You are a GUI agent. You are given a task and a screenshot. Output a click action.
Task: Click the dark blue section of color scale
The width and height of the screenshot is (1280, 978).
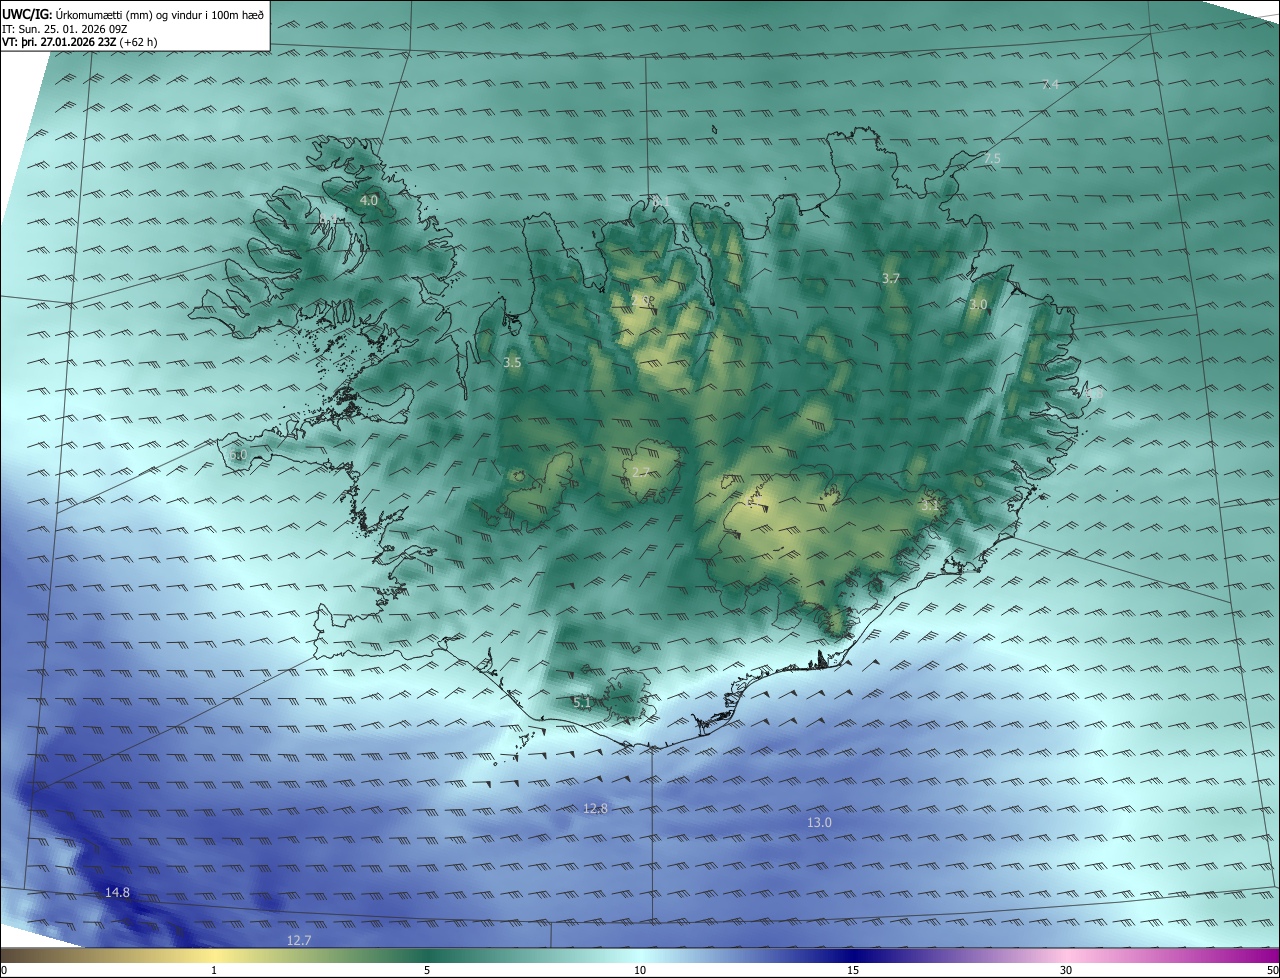click(853, 956)
